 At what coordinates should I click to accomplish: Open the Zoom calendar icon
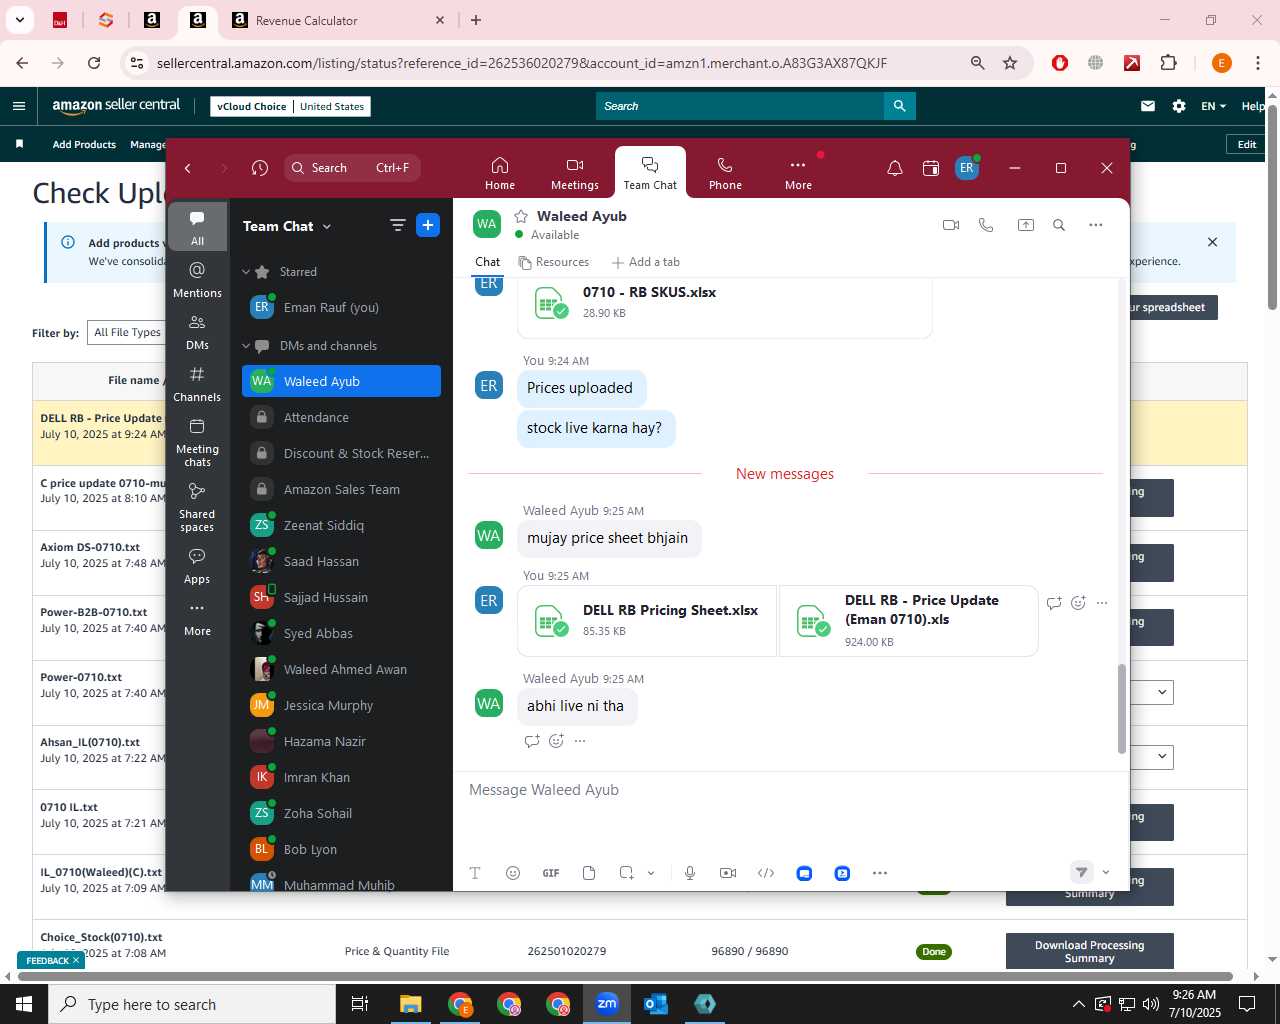tap(931, 168)
